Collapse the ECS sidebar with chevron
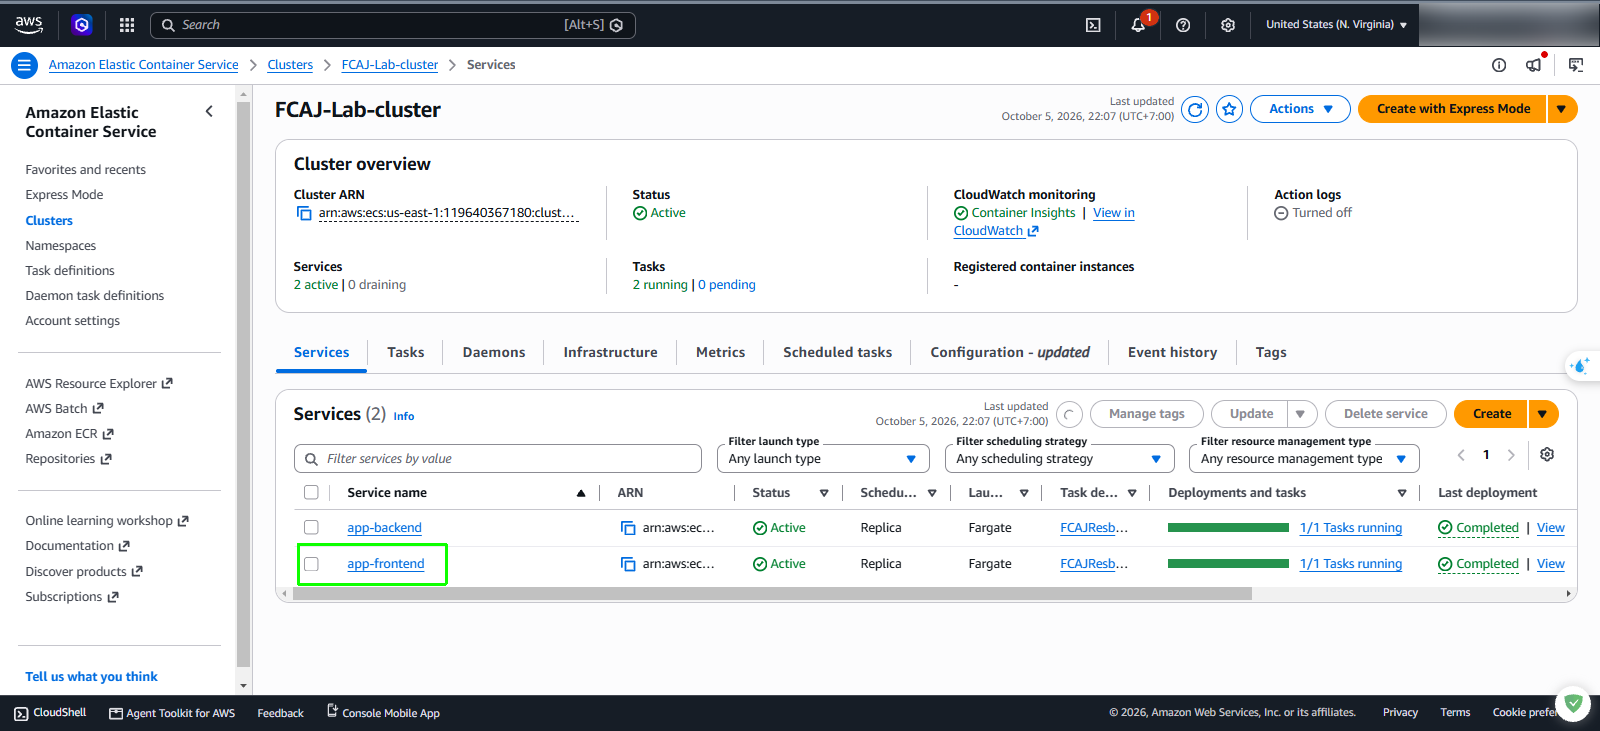Image resolution: width=1600 pixels, height=731 pixels. [209, 111]
